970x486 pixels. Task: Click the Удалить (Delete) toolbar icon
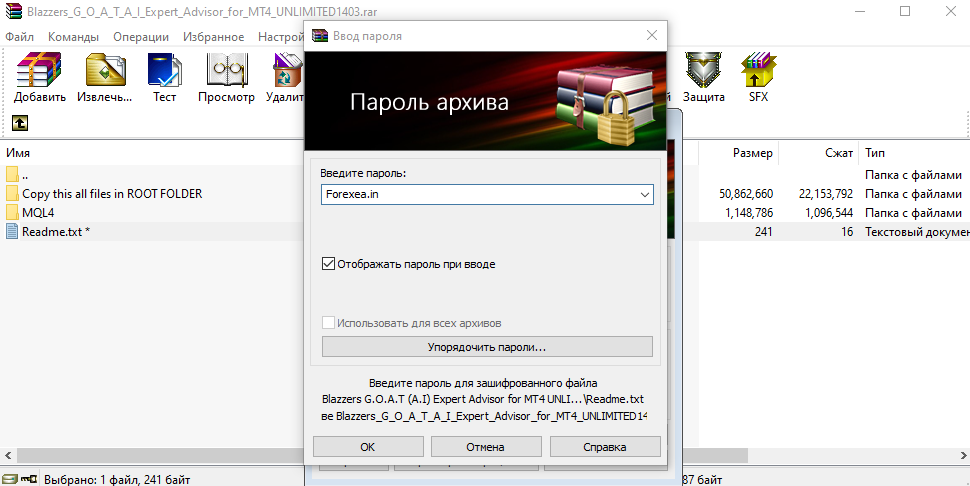[x=285, y=78]
